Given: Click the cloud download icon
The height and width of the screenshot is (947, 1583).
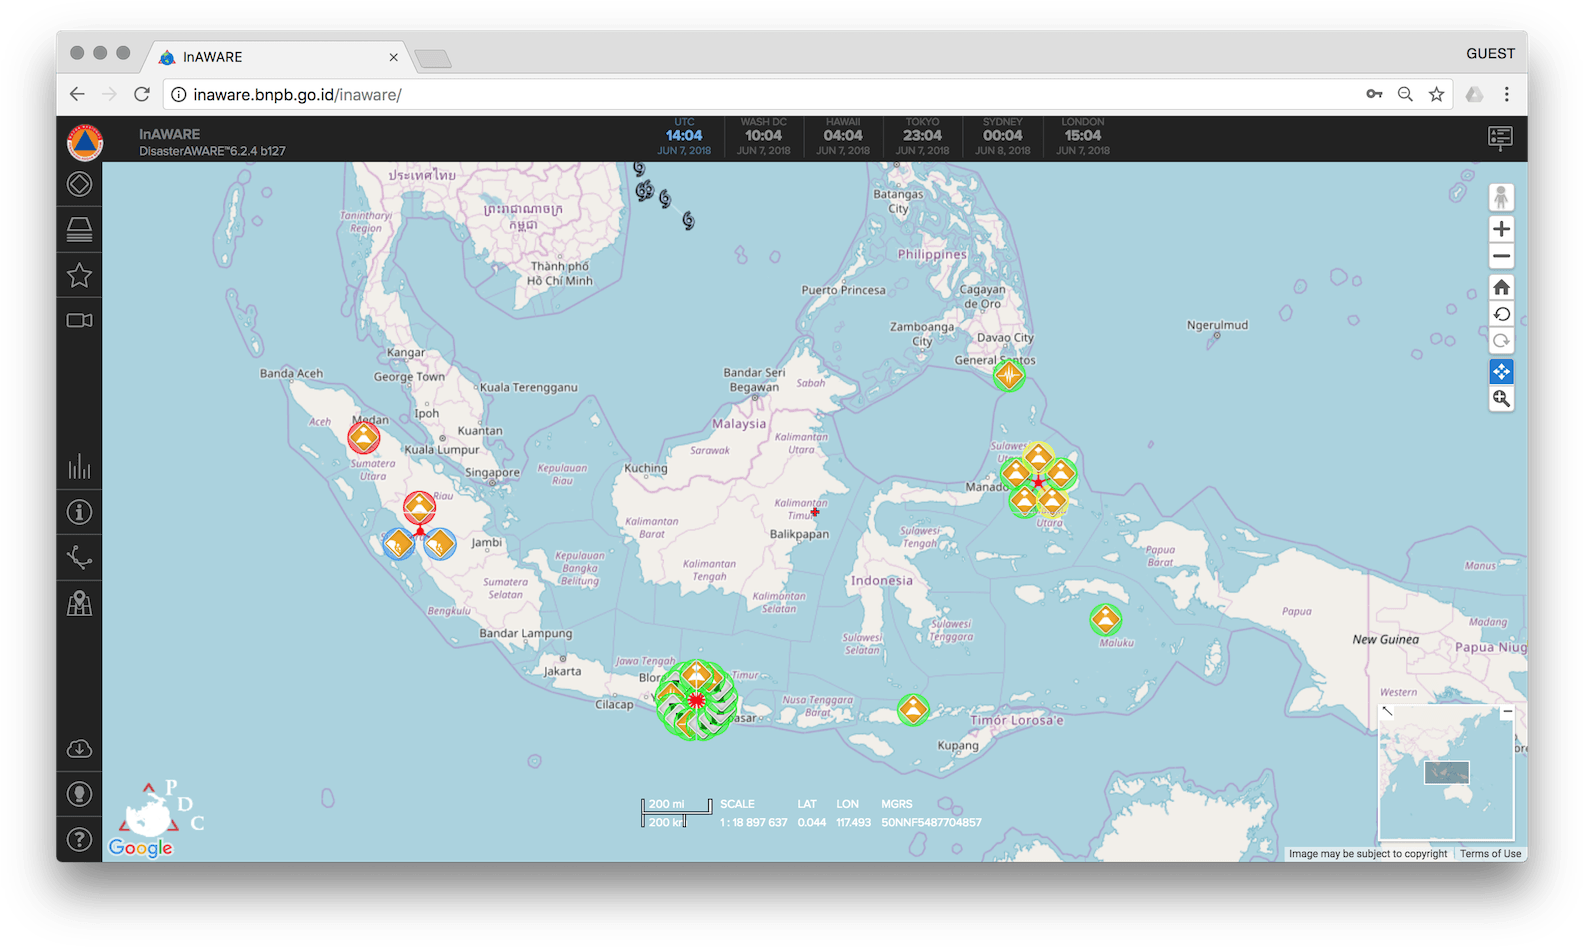Looking at the screenshot, I should point(79,749).
